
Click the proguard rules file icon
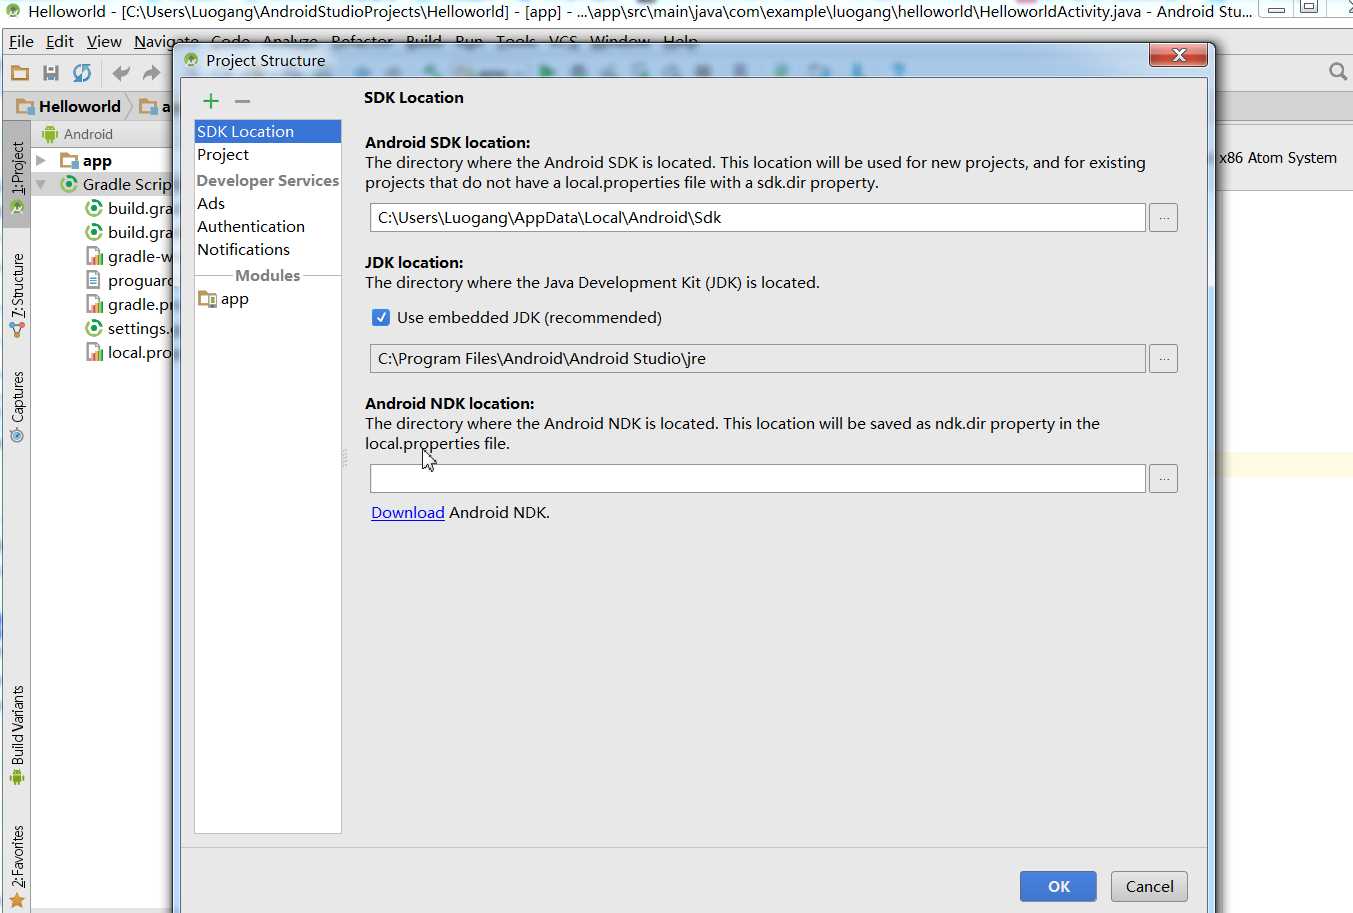tap(94, 280)
